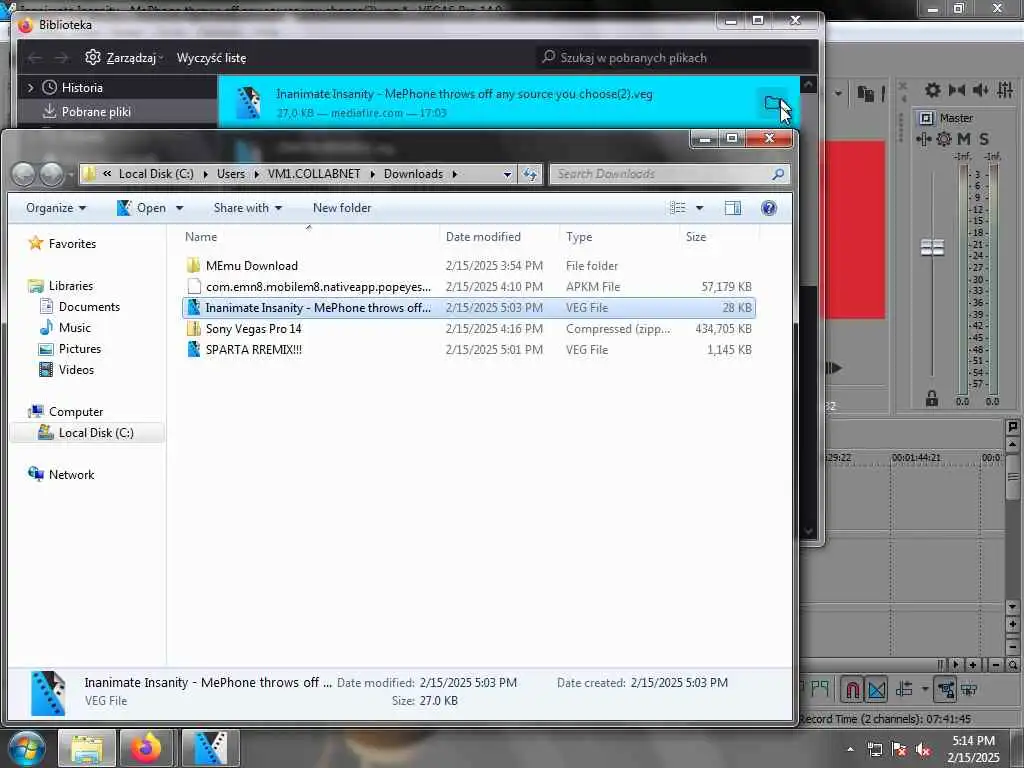Select Favorites in navigation pane

[72, 244]
